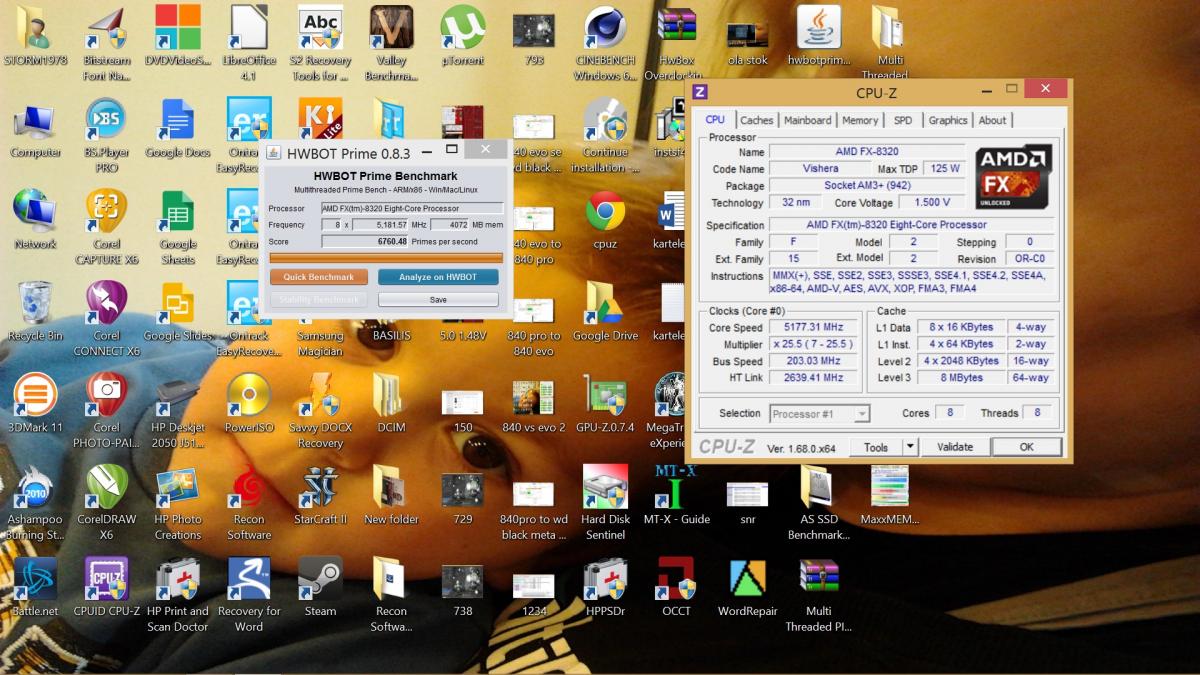Select the WordRepair desktop icon
Viewport: 1200px width, 675px height.
tap(747, 587)
